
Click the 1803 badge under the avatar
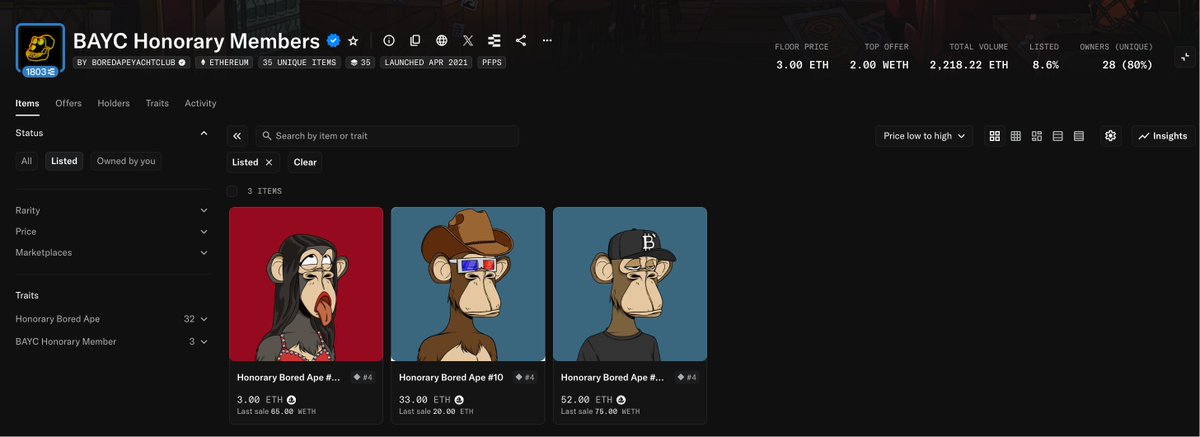(40, 72)
